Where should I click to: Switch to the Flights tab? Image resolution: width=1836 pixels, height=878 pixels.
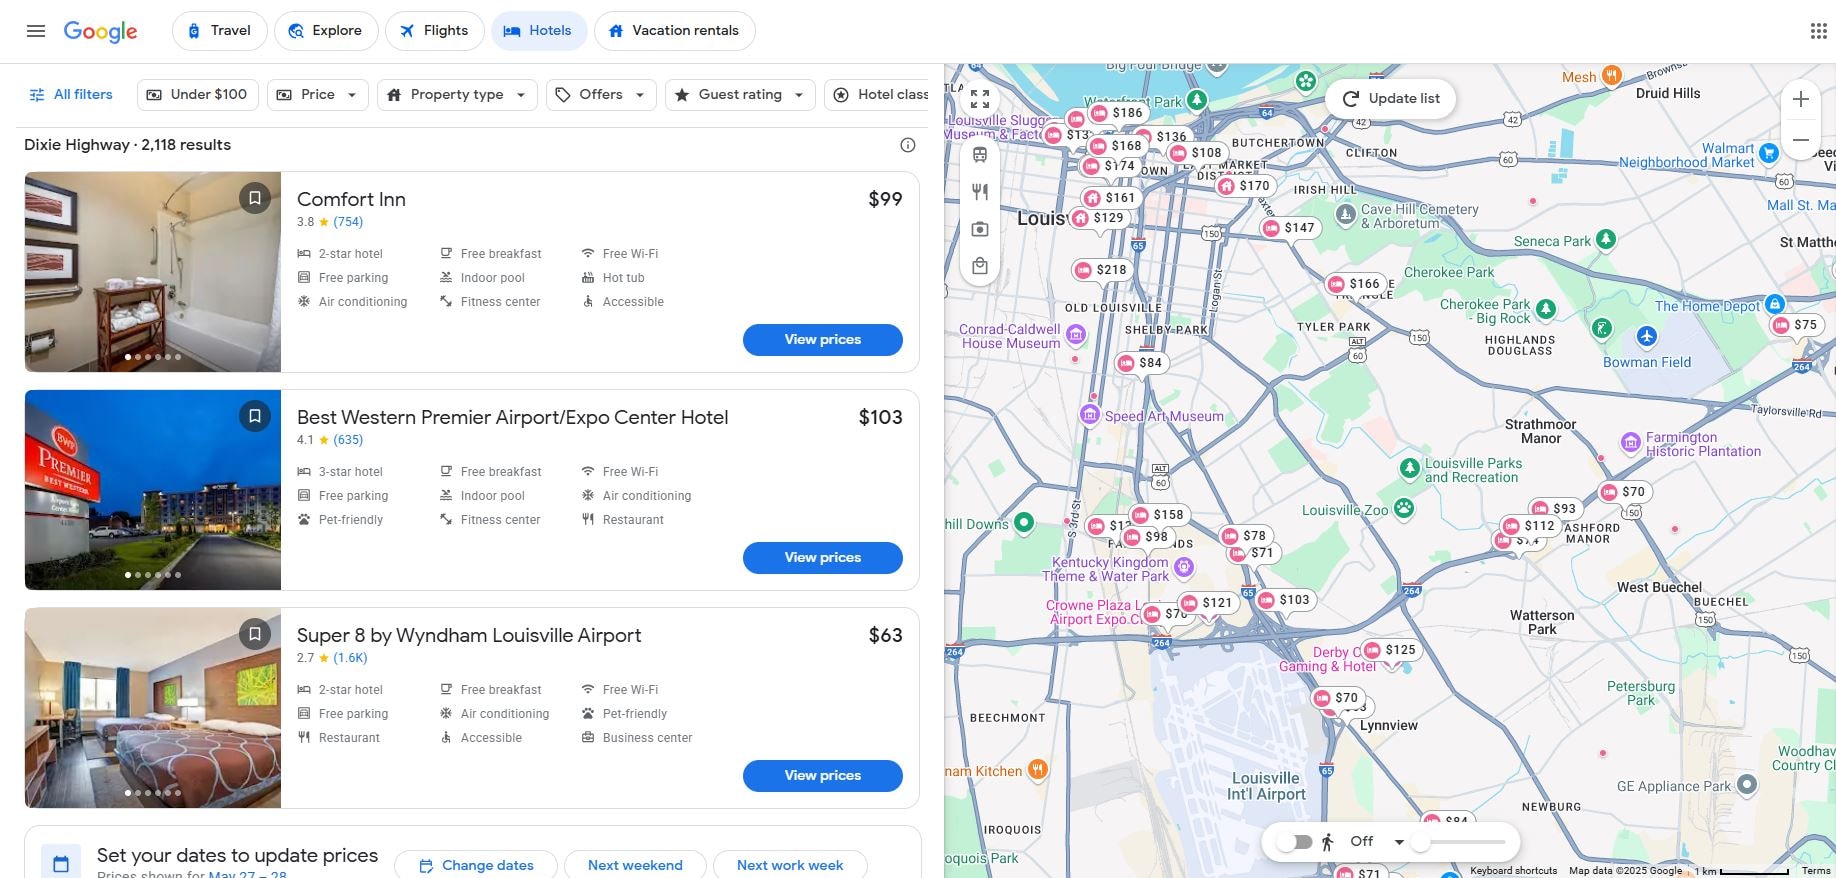coord(434,31)
